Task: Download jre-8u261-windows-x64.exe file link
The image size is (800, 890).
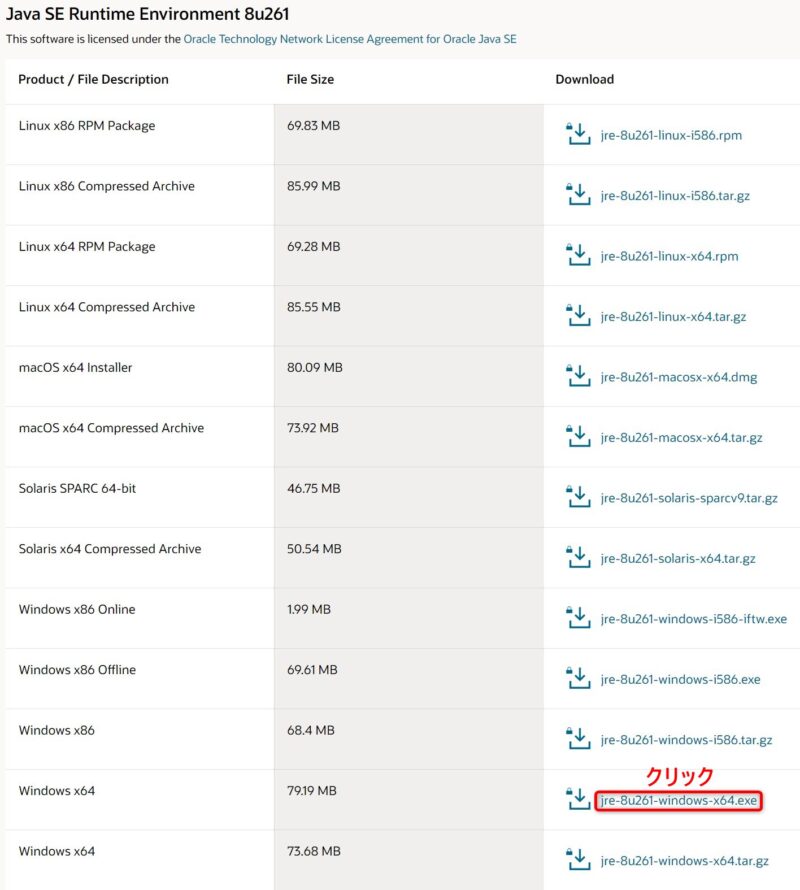Action: point(679,801)
